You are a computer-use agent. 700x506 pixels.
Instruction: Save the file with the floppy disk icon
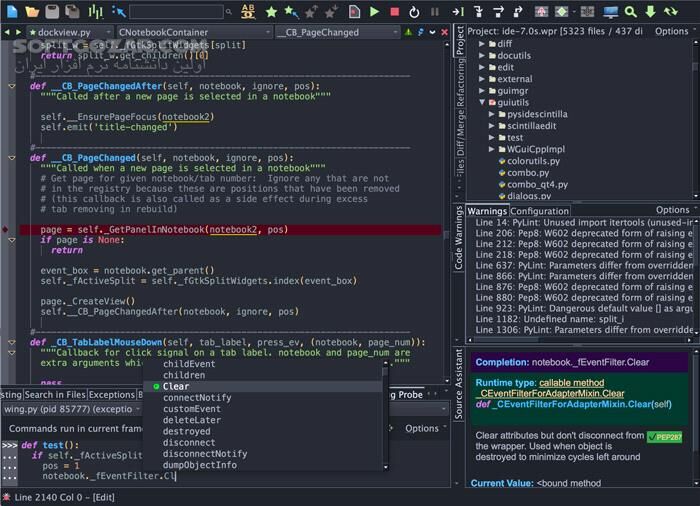tap(52, 12)
